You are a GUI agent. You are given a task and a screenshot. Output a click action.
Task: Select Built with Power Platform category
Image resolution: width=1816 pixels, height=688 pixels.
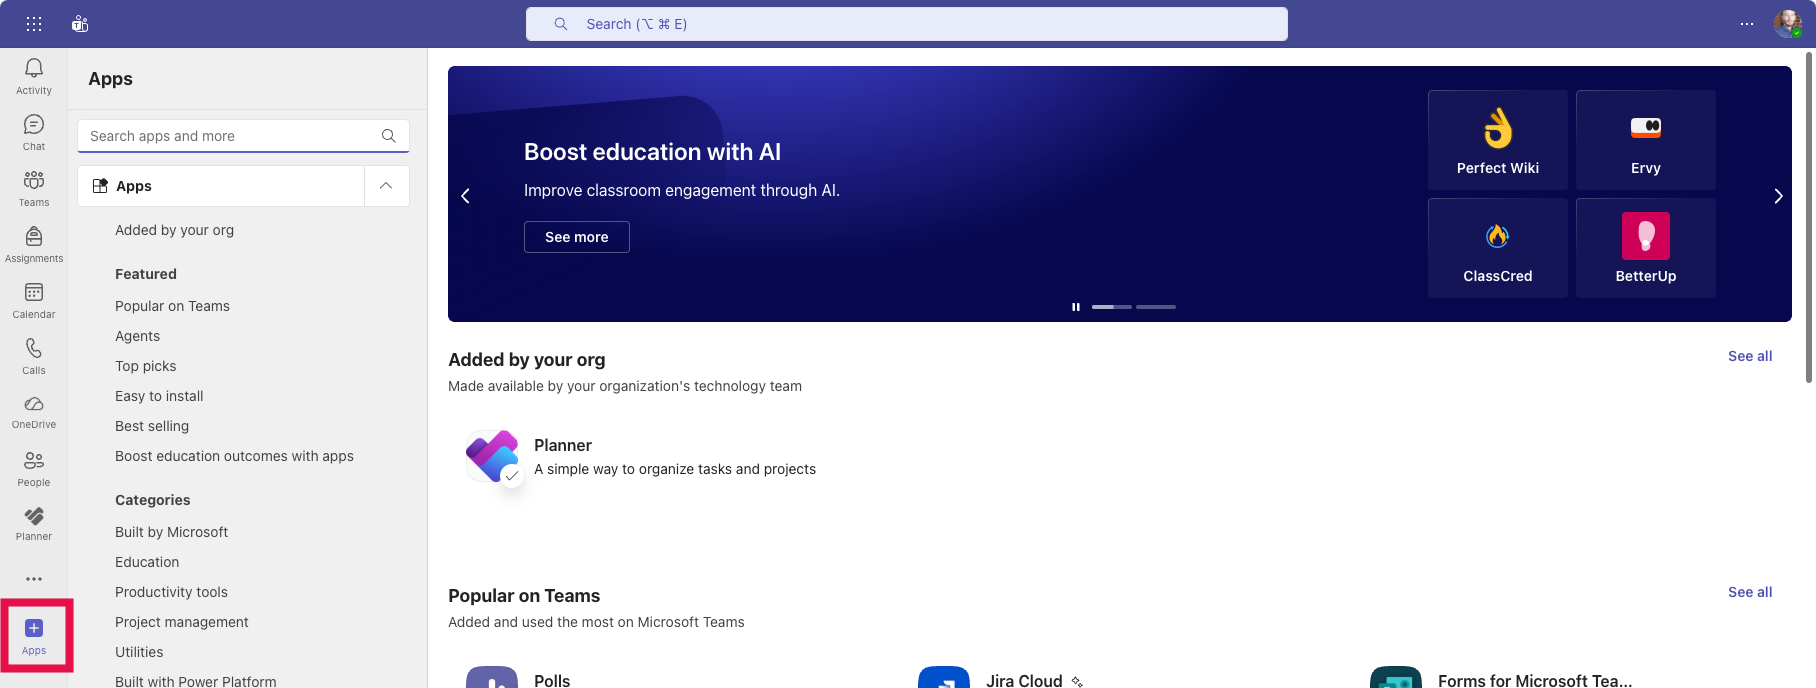(195, 681)
